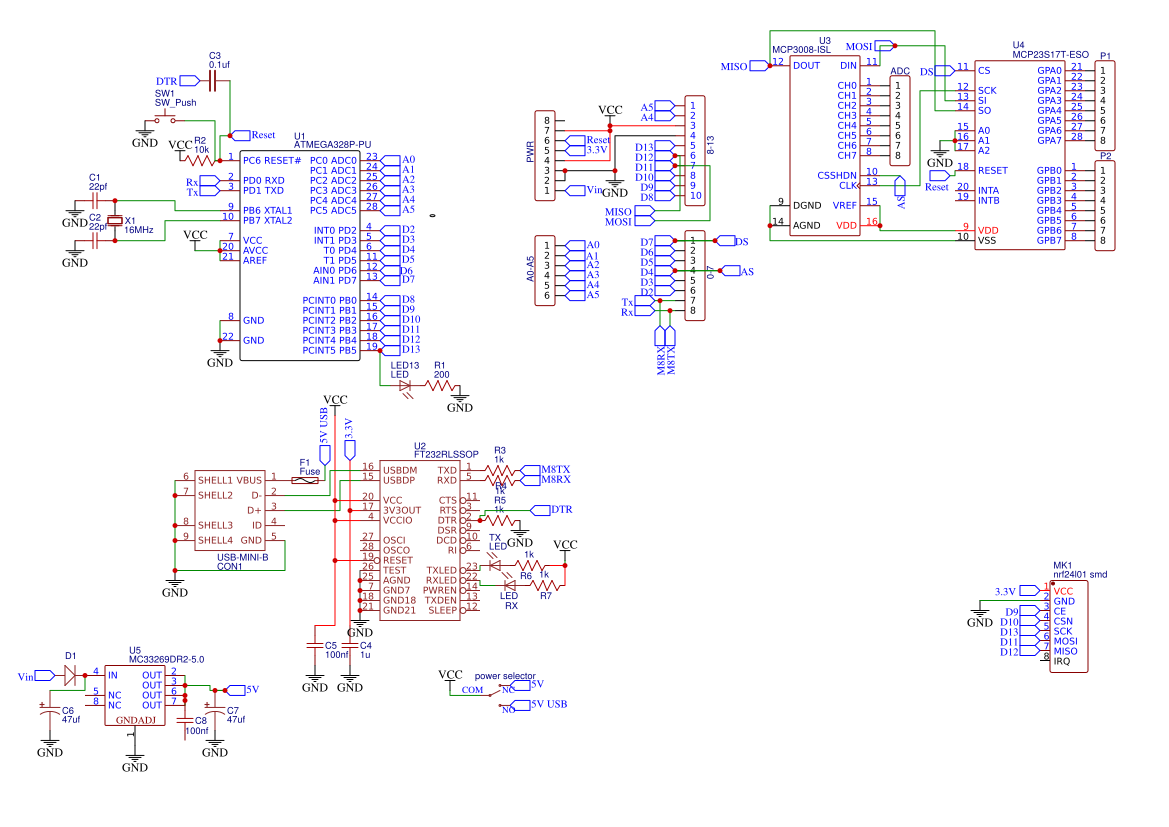
Task: Select the ATMEGA328P-PU microcontroller symbol
Action: click(299, 255)
